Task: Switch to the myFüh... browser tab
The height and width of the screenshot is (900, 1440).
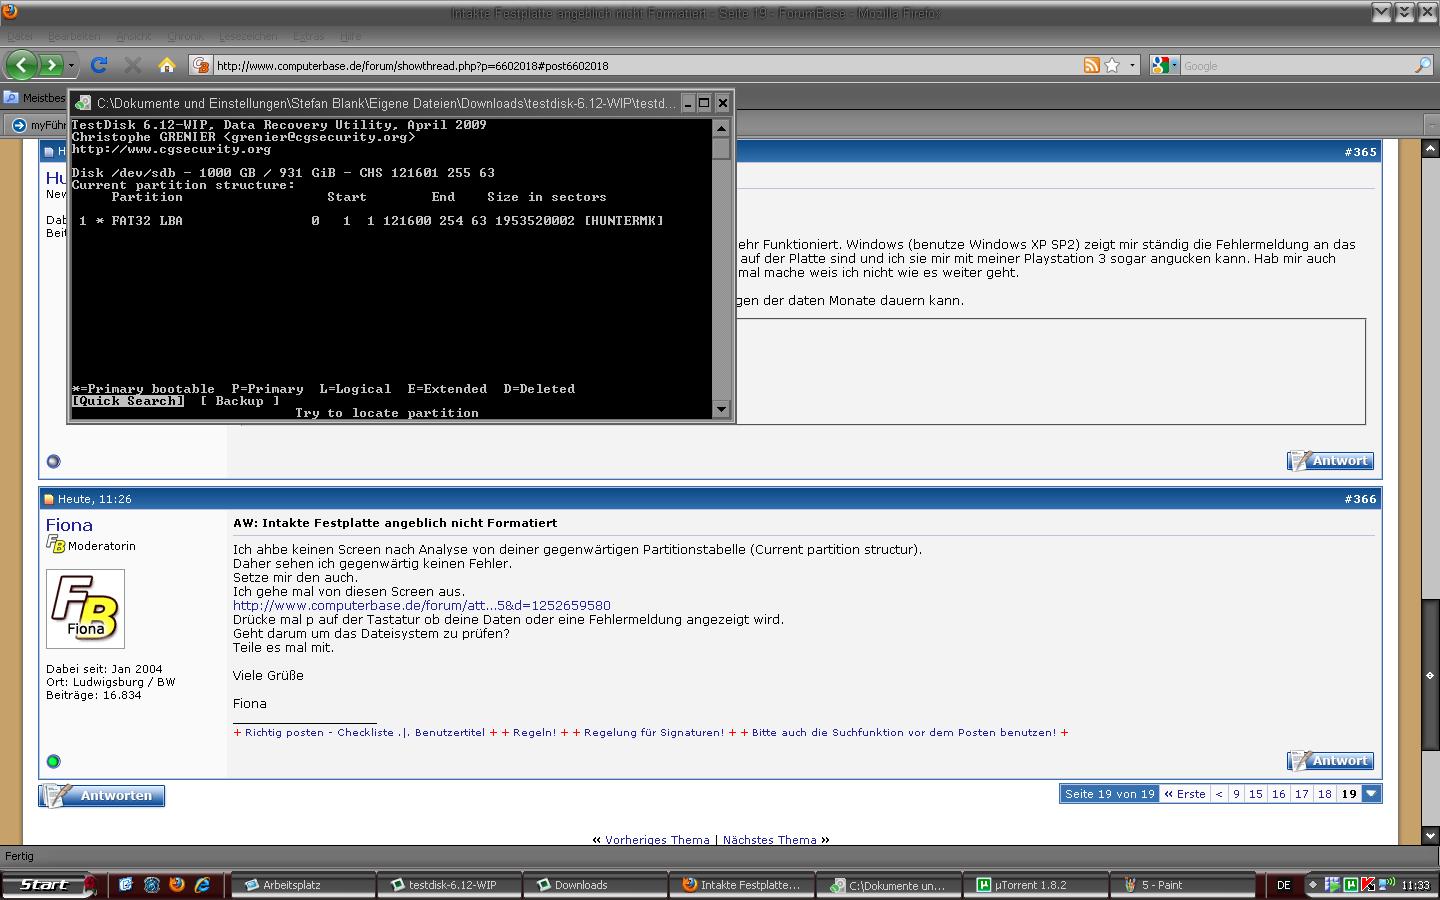Action: 36,125
